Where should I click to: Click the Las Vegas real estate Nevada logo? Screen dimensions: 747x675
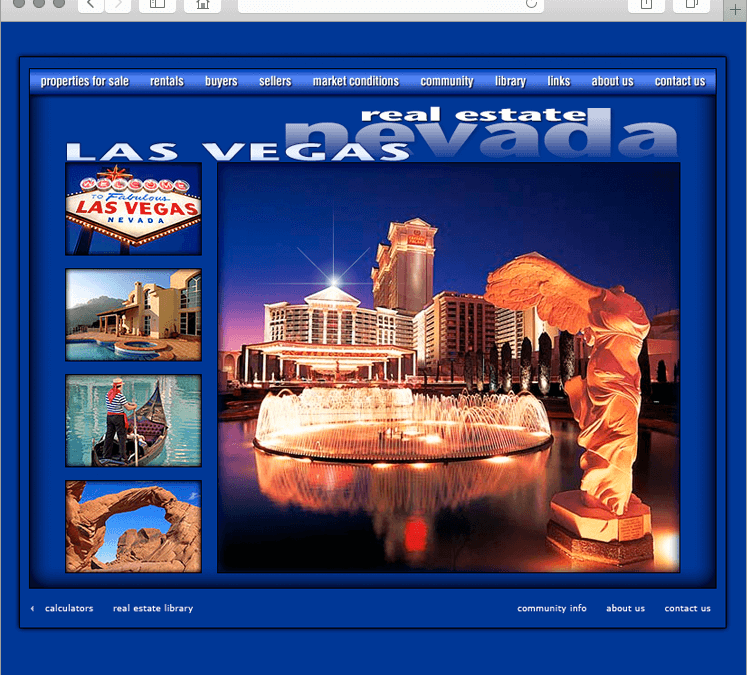372,134
